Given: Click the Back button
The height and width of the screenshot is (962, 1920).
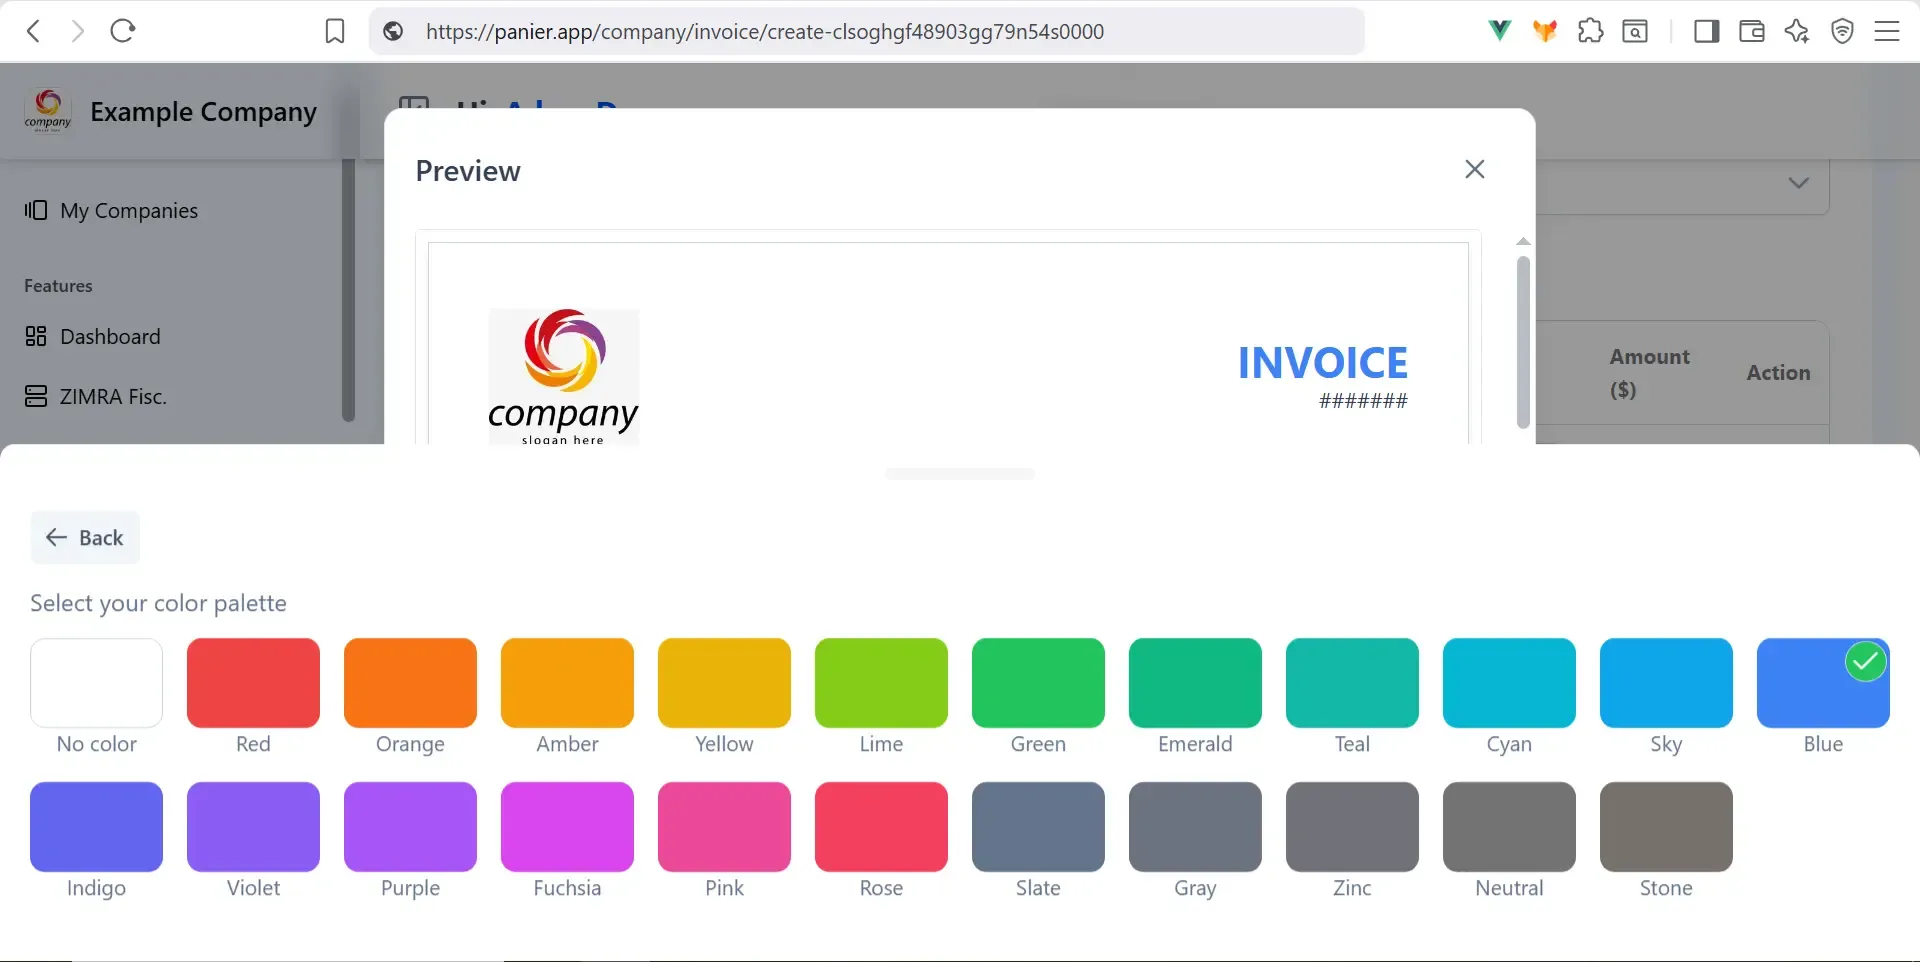Looking at the screenshot, I should (85, 538).
